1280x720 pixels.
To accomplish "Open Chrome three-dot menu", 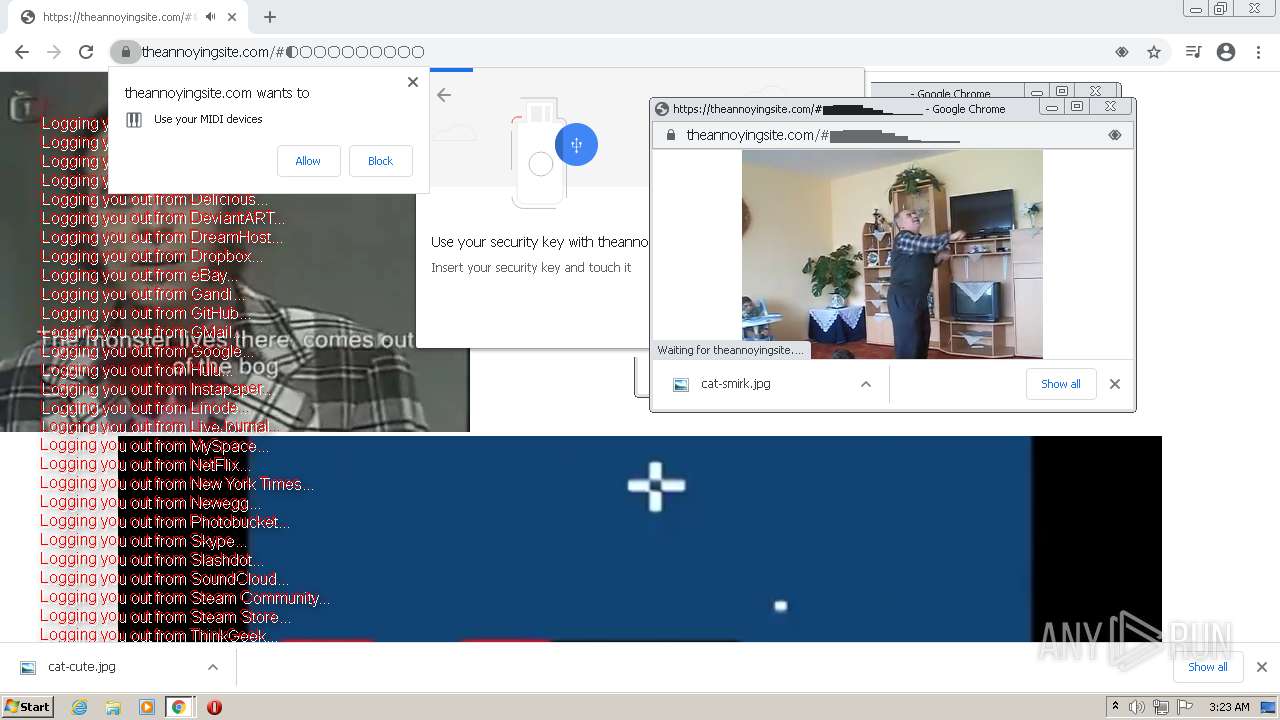I will tap(1259, 52).
